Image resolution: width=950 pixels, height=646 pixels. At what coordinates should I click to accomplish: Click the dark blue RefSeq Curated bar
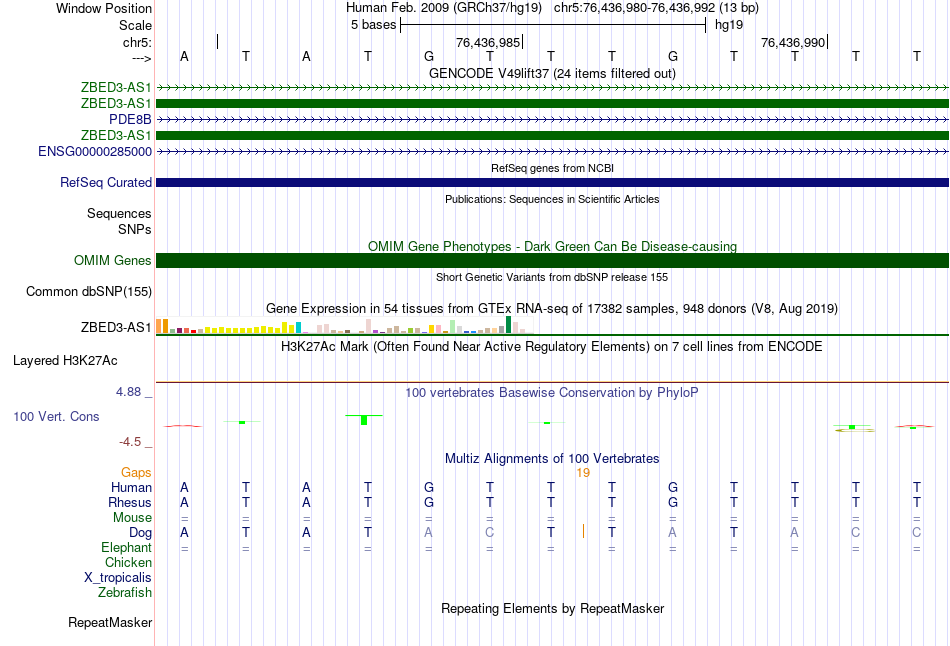[x=552, y=182]
